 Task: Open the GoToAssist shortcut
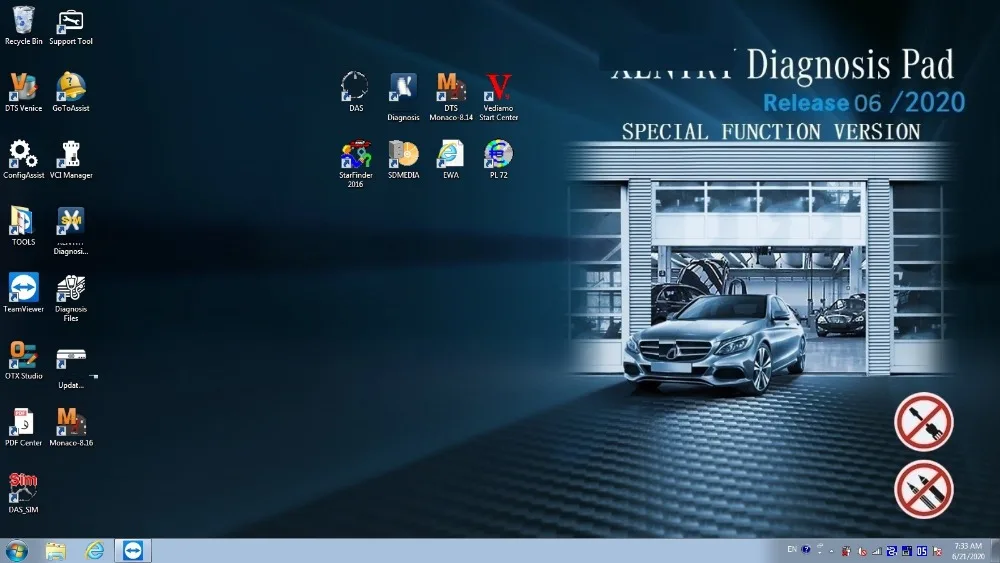click(71, 92)
